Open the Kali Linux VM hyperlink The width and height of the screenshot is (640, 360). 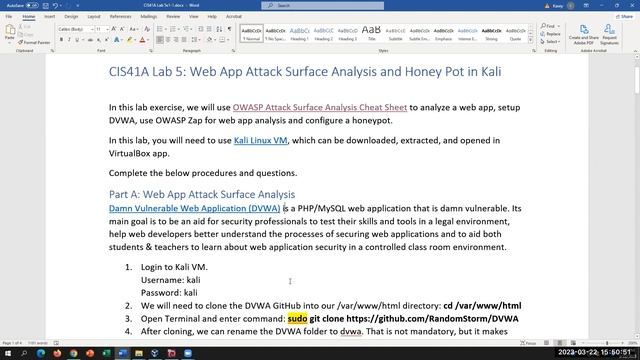coord(260,141)
